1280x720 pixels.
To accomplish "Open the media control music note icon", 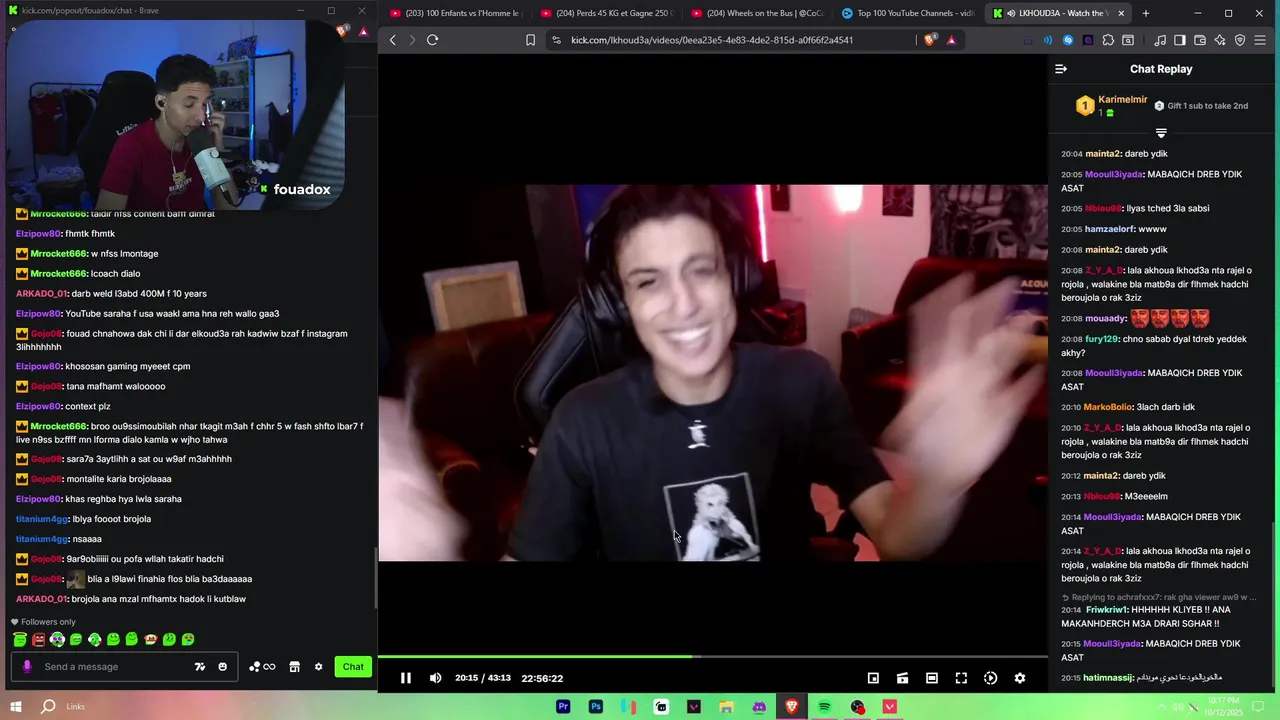I will [1160, 40].
